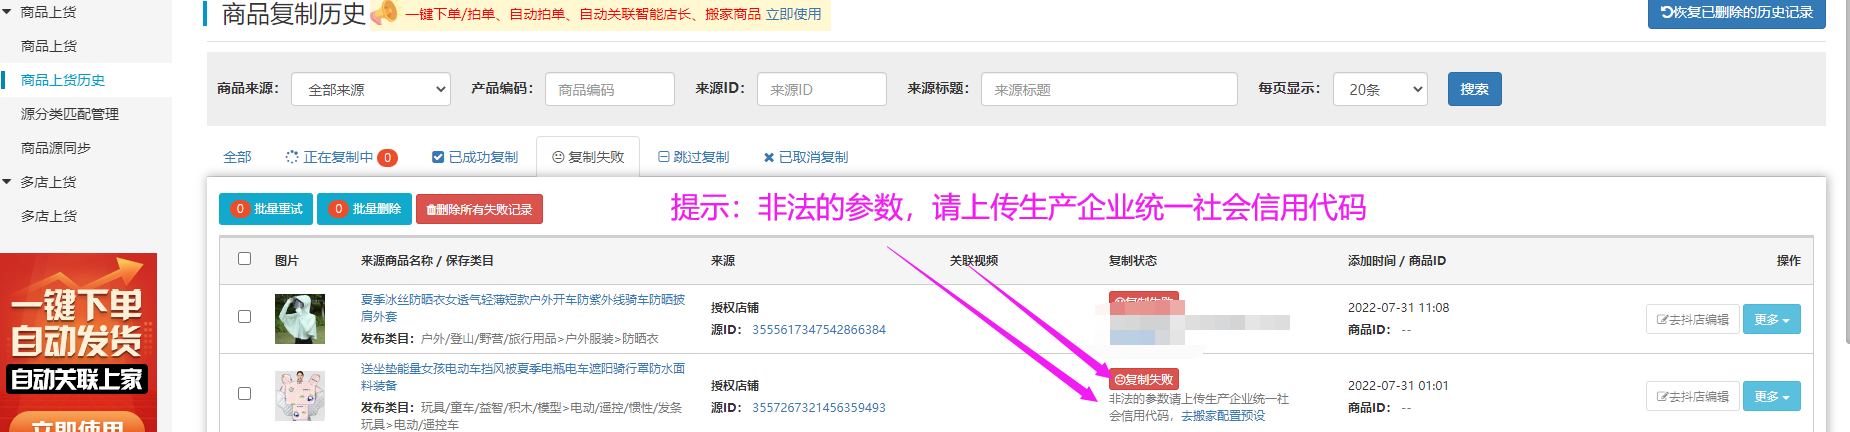This screenshot has height=432, width=1850.
Task: Click the 批量删除 button
Action: coord(364,209)
